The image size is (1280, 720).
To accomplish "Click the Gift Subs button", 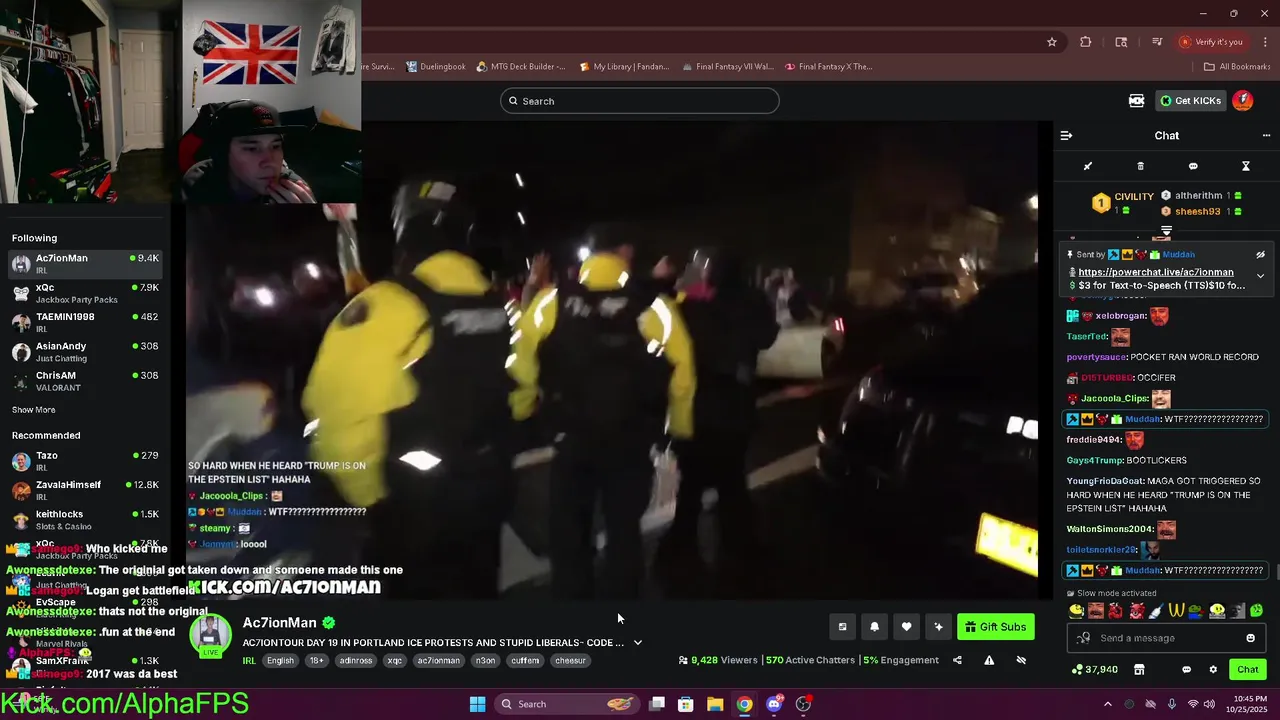I will pos(996,627).
